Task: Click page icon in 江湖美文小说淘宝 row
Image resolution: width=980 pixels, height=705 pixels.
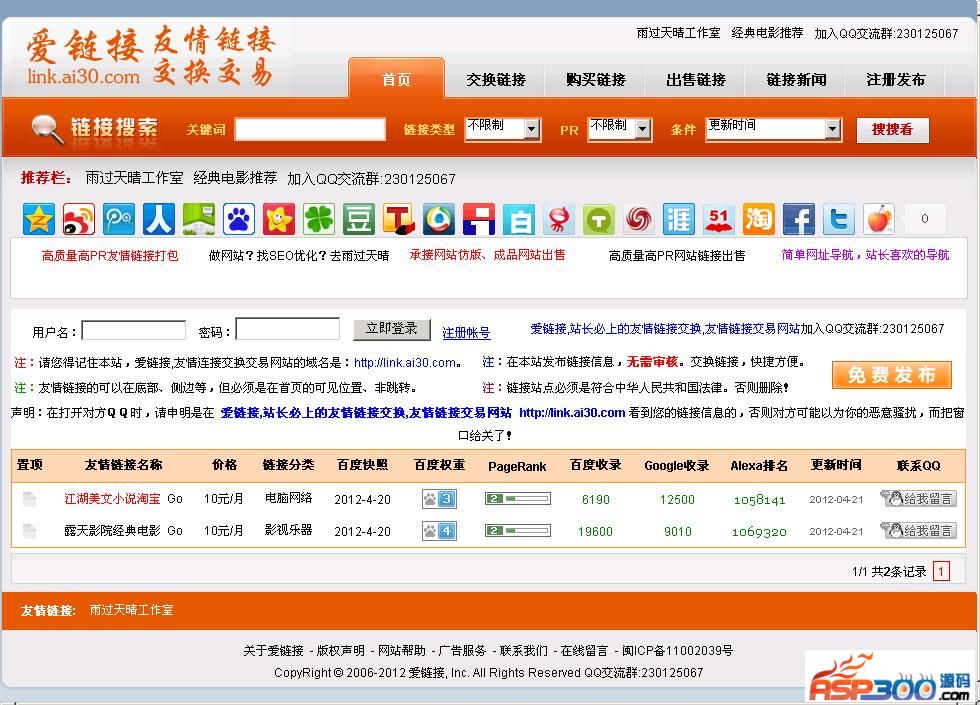Action: tap(29, 499)
